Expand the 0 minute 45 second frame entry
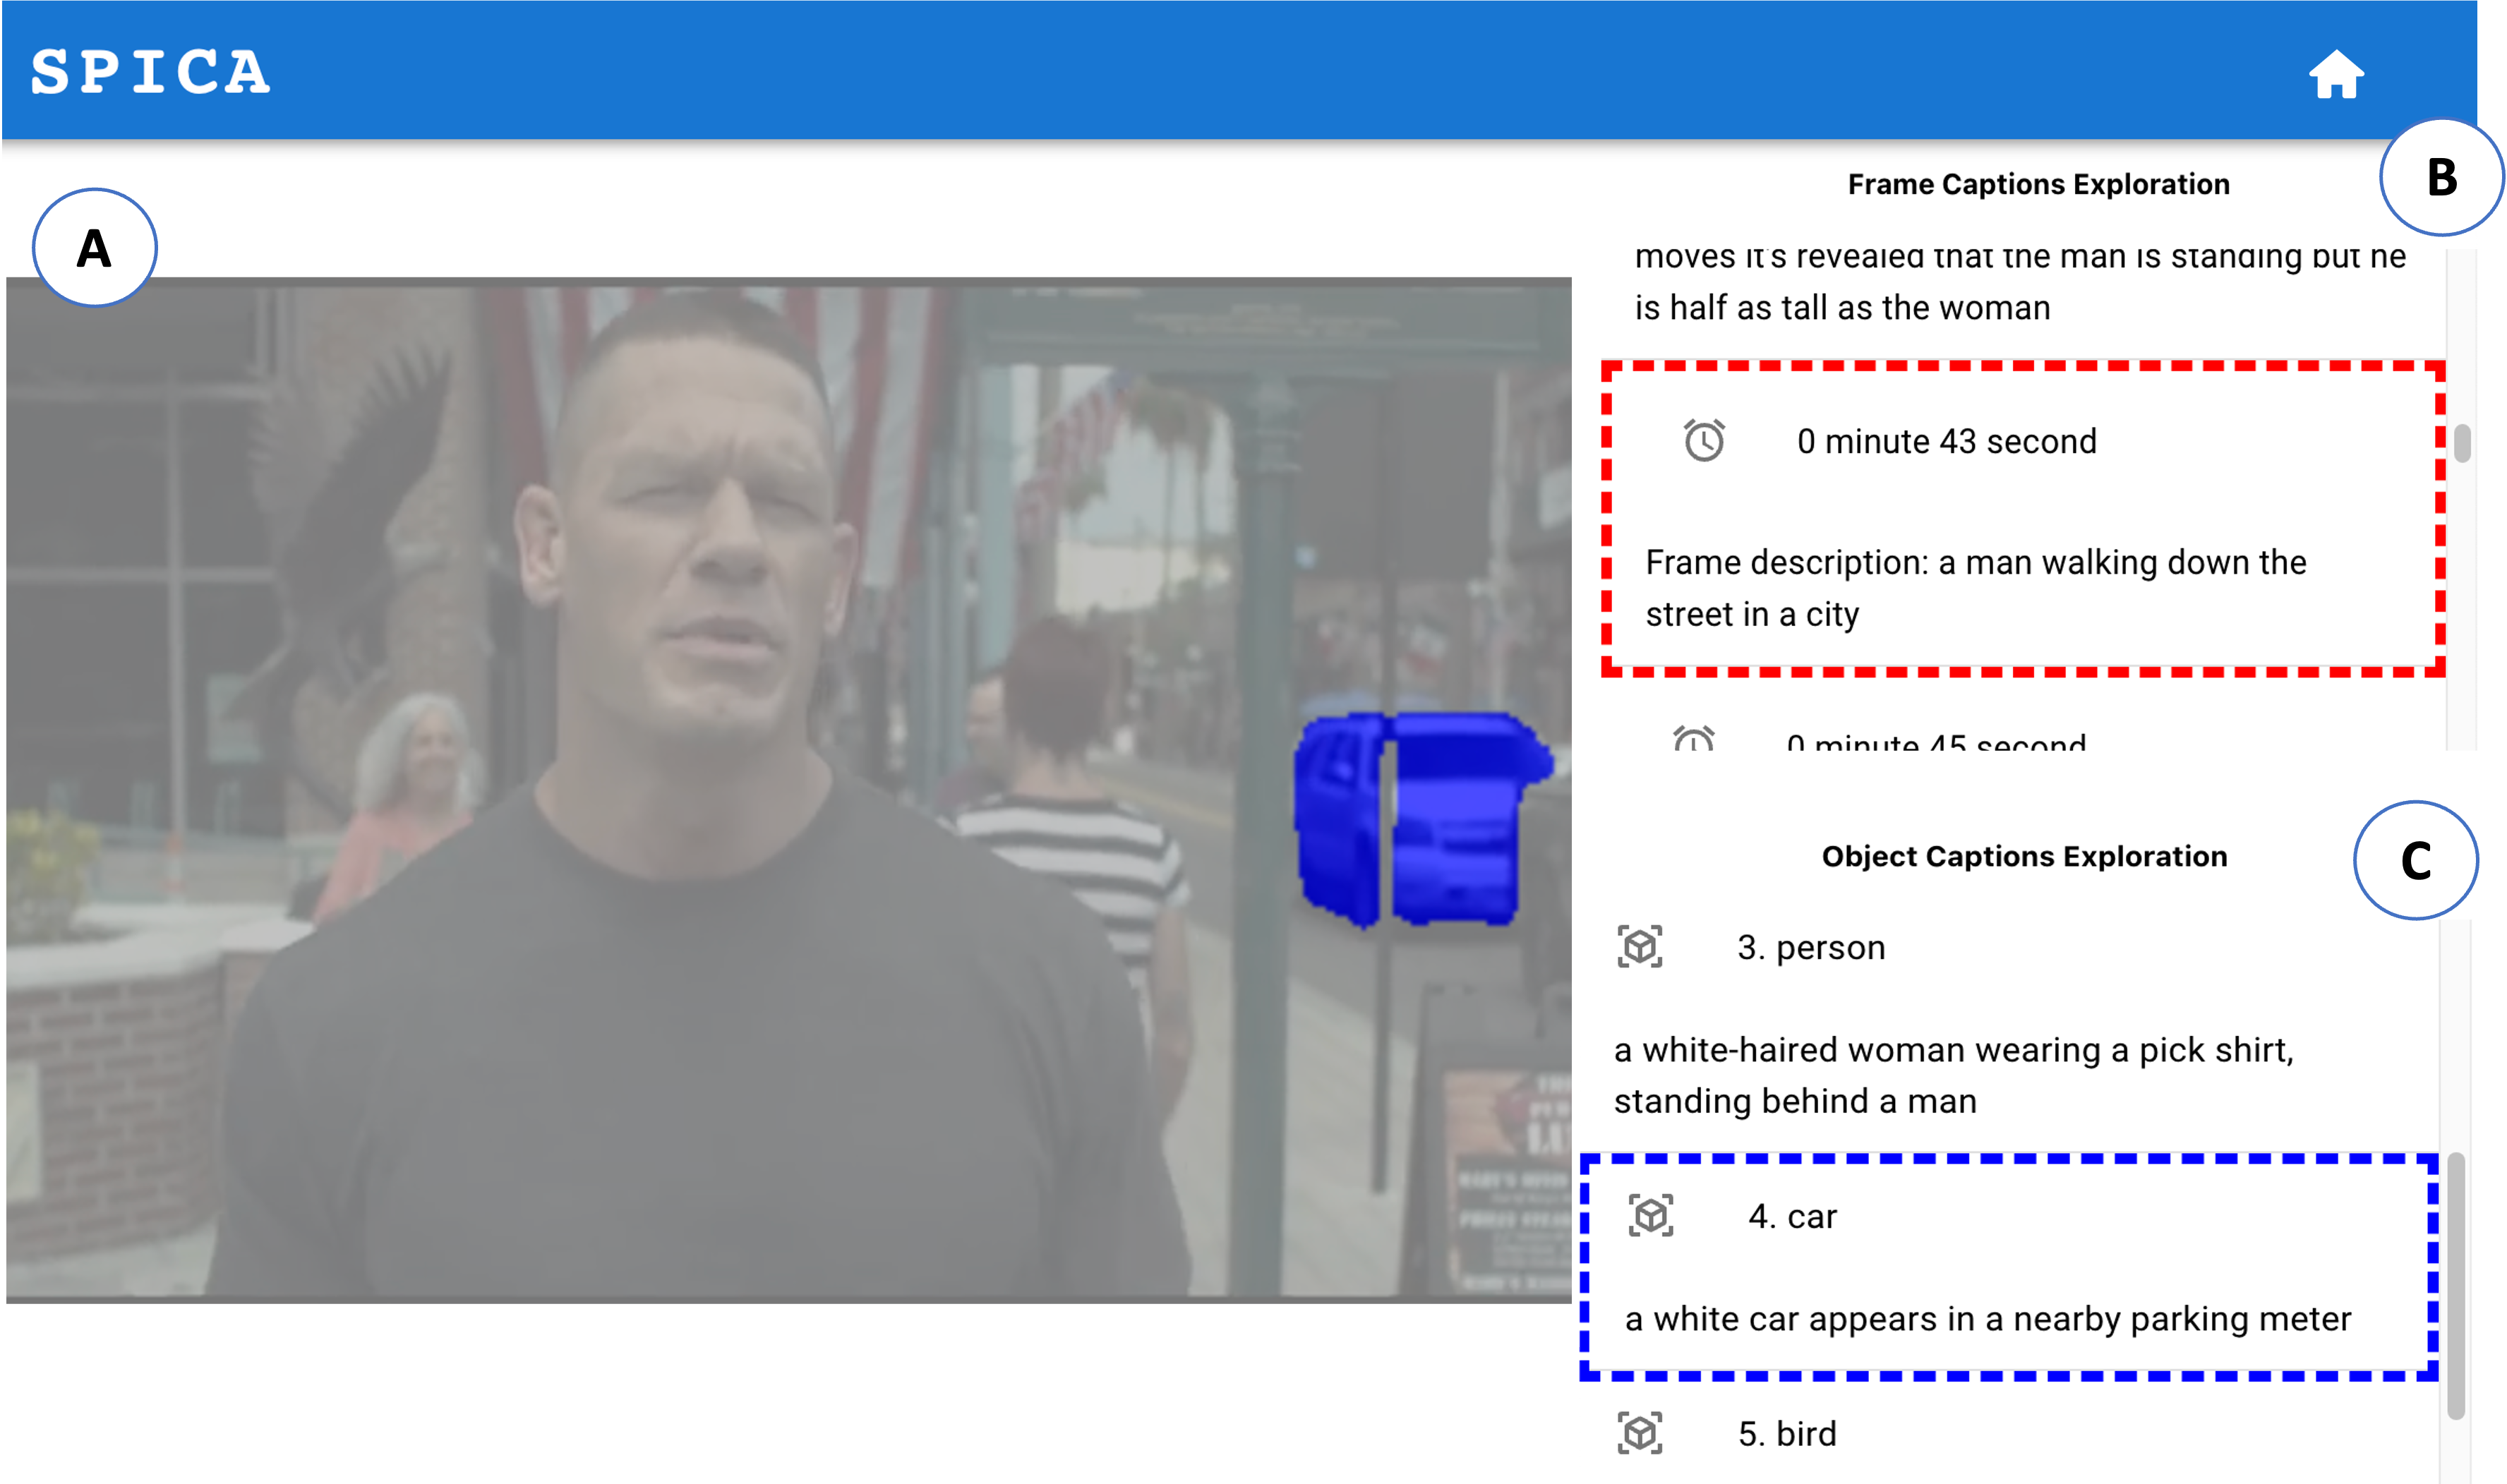Image resolution: width=2507 pixels, height=1484 pixels. pos(1939,744)
